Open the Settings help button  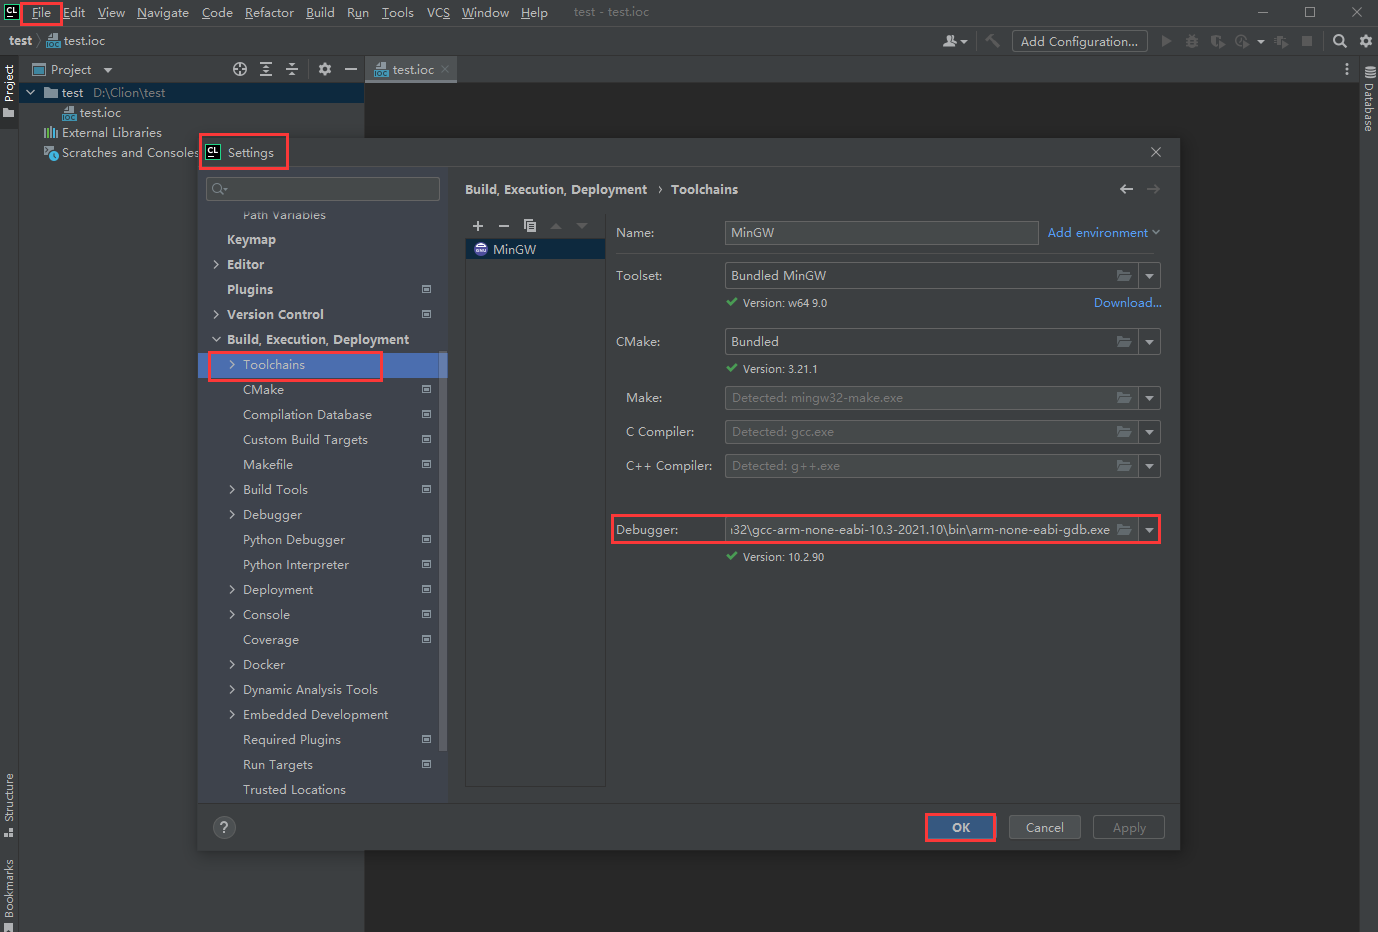224,827
